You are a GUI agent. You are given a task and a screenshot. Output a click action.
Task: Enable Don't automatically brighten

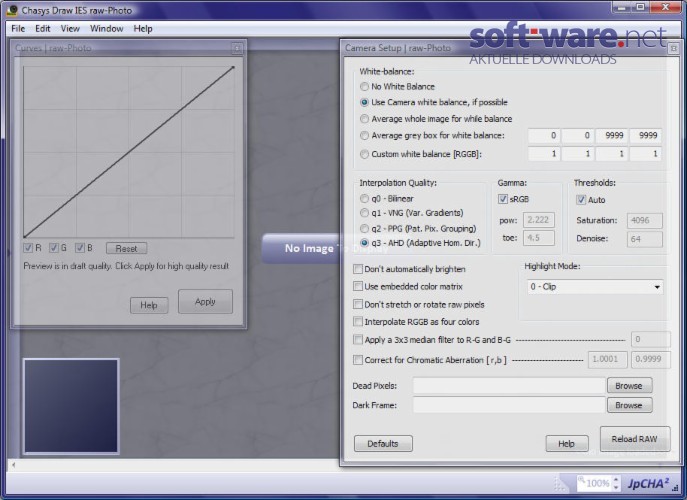point(358,269)
